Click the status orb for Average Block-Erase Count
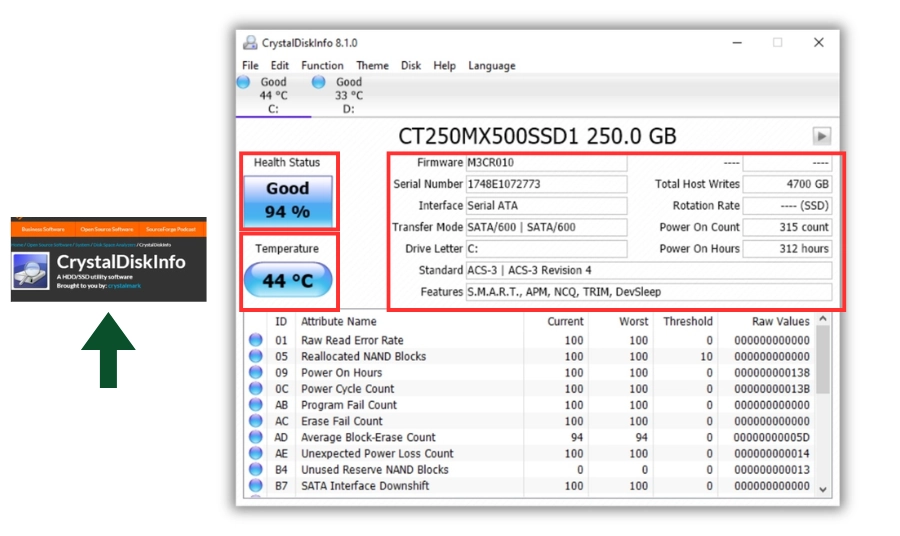The height and width of the screenshot is (536, 900). pos(255,437)
